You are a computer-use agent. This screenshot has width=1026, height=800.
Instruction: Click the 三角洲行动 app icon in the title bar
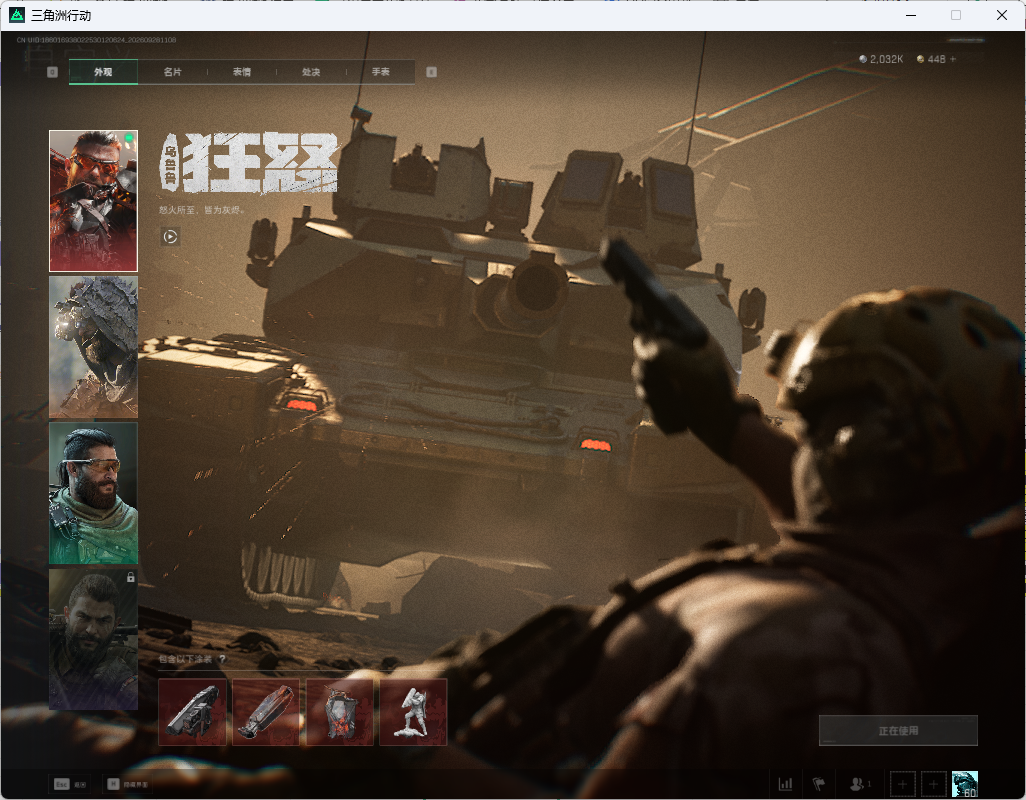pos(17,15)
